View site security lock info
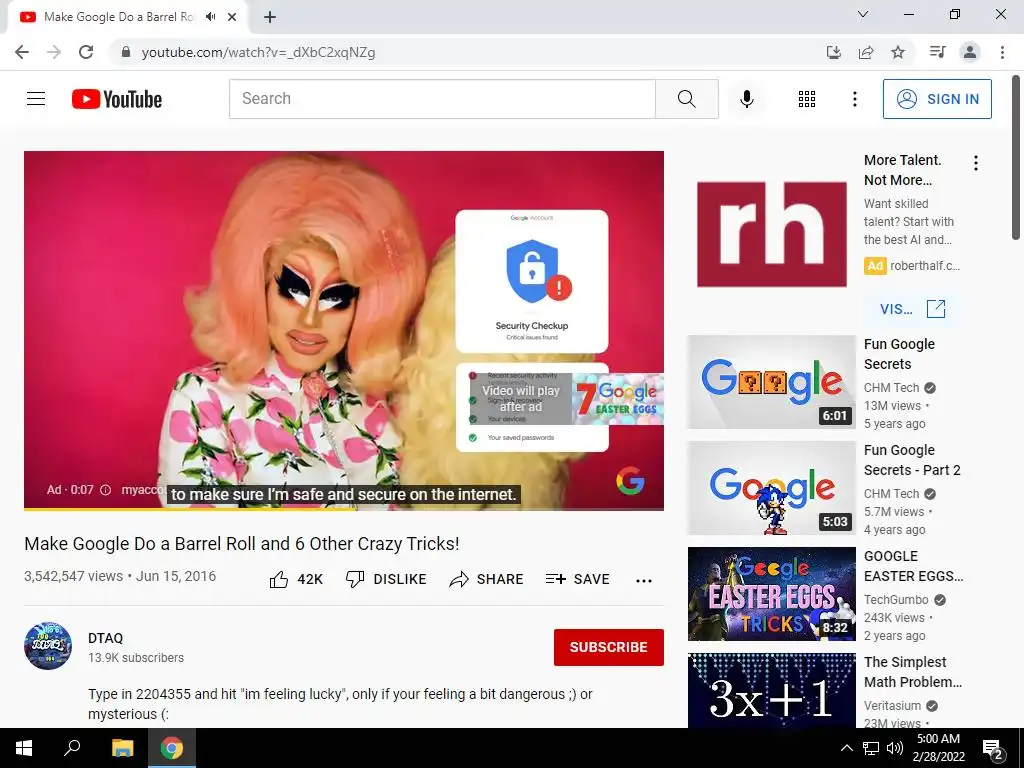Viewport: 1024px width, 768px height. coord(126,52)
